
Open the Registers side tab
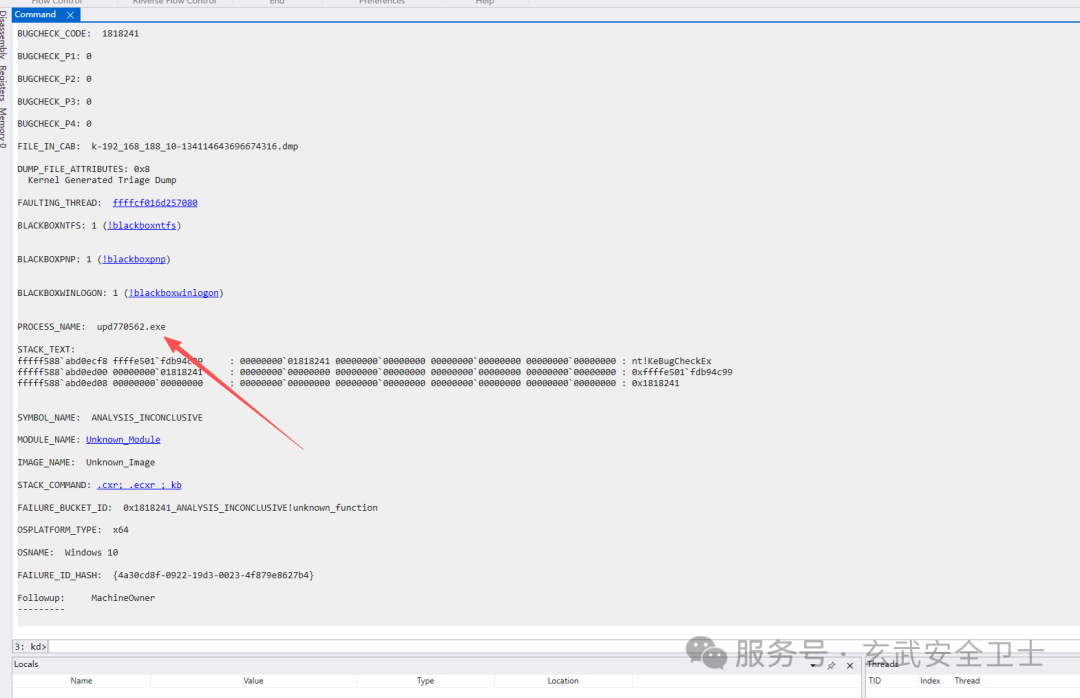[x=5, y=85]
